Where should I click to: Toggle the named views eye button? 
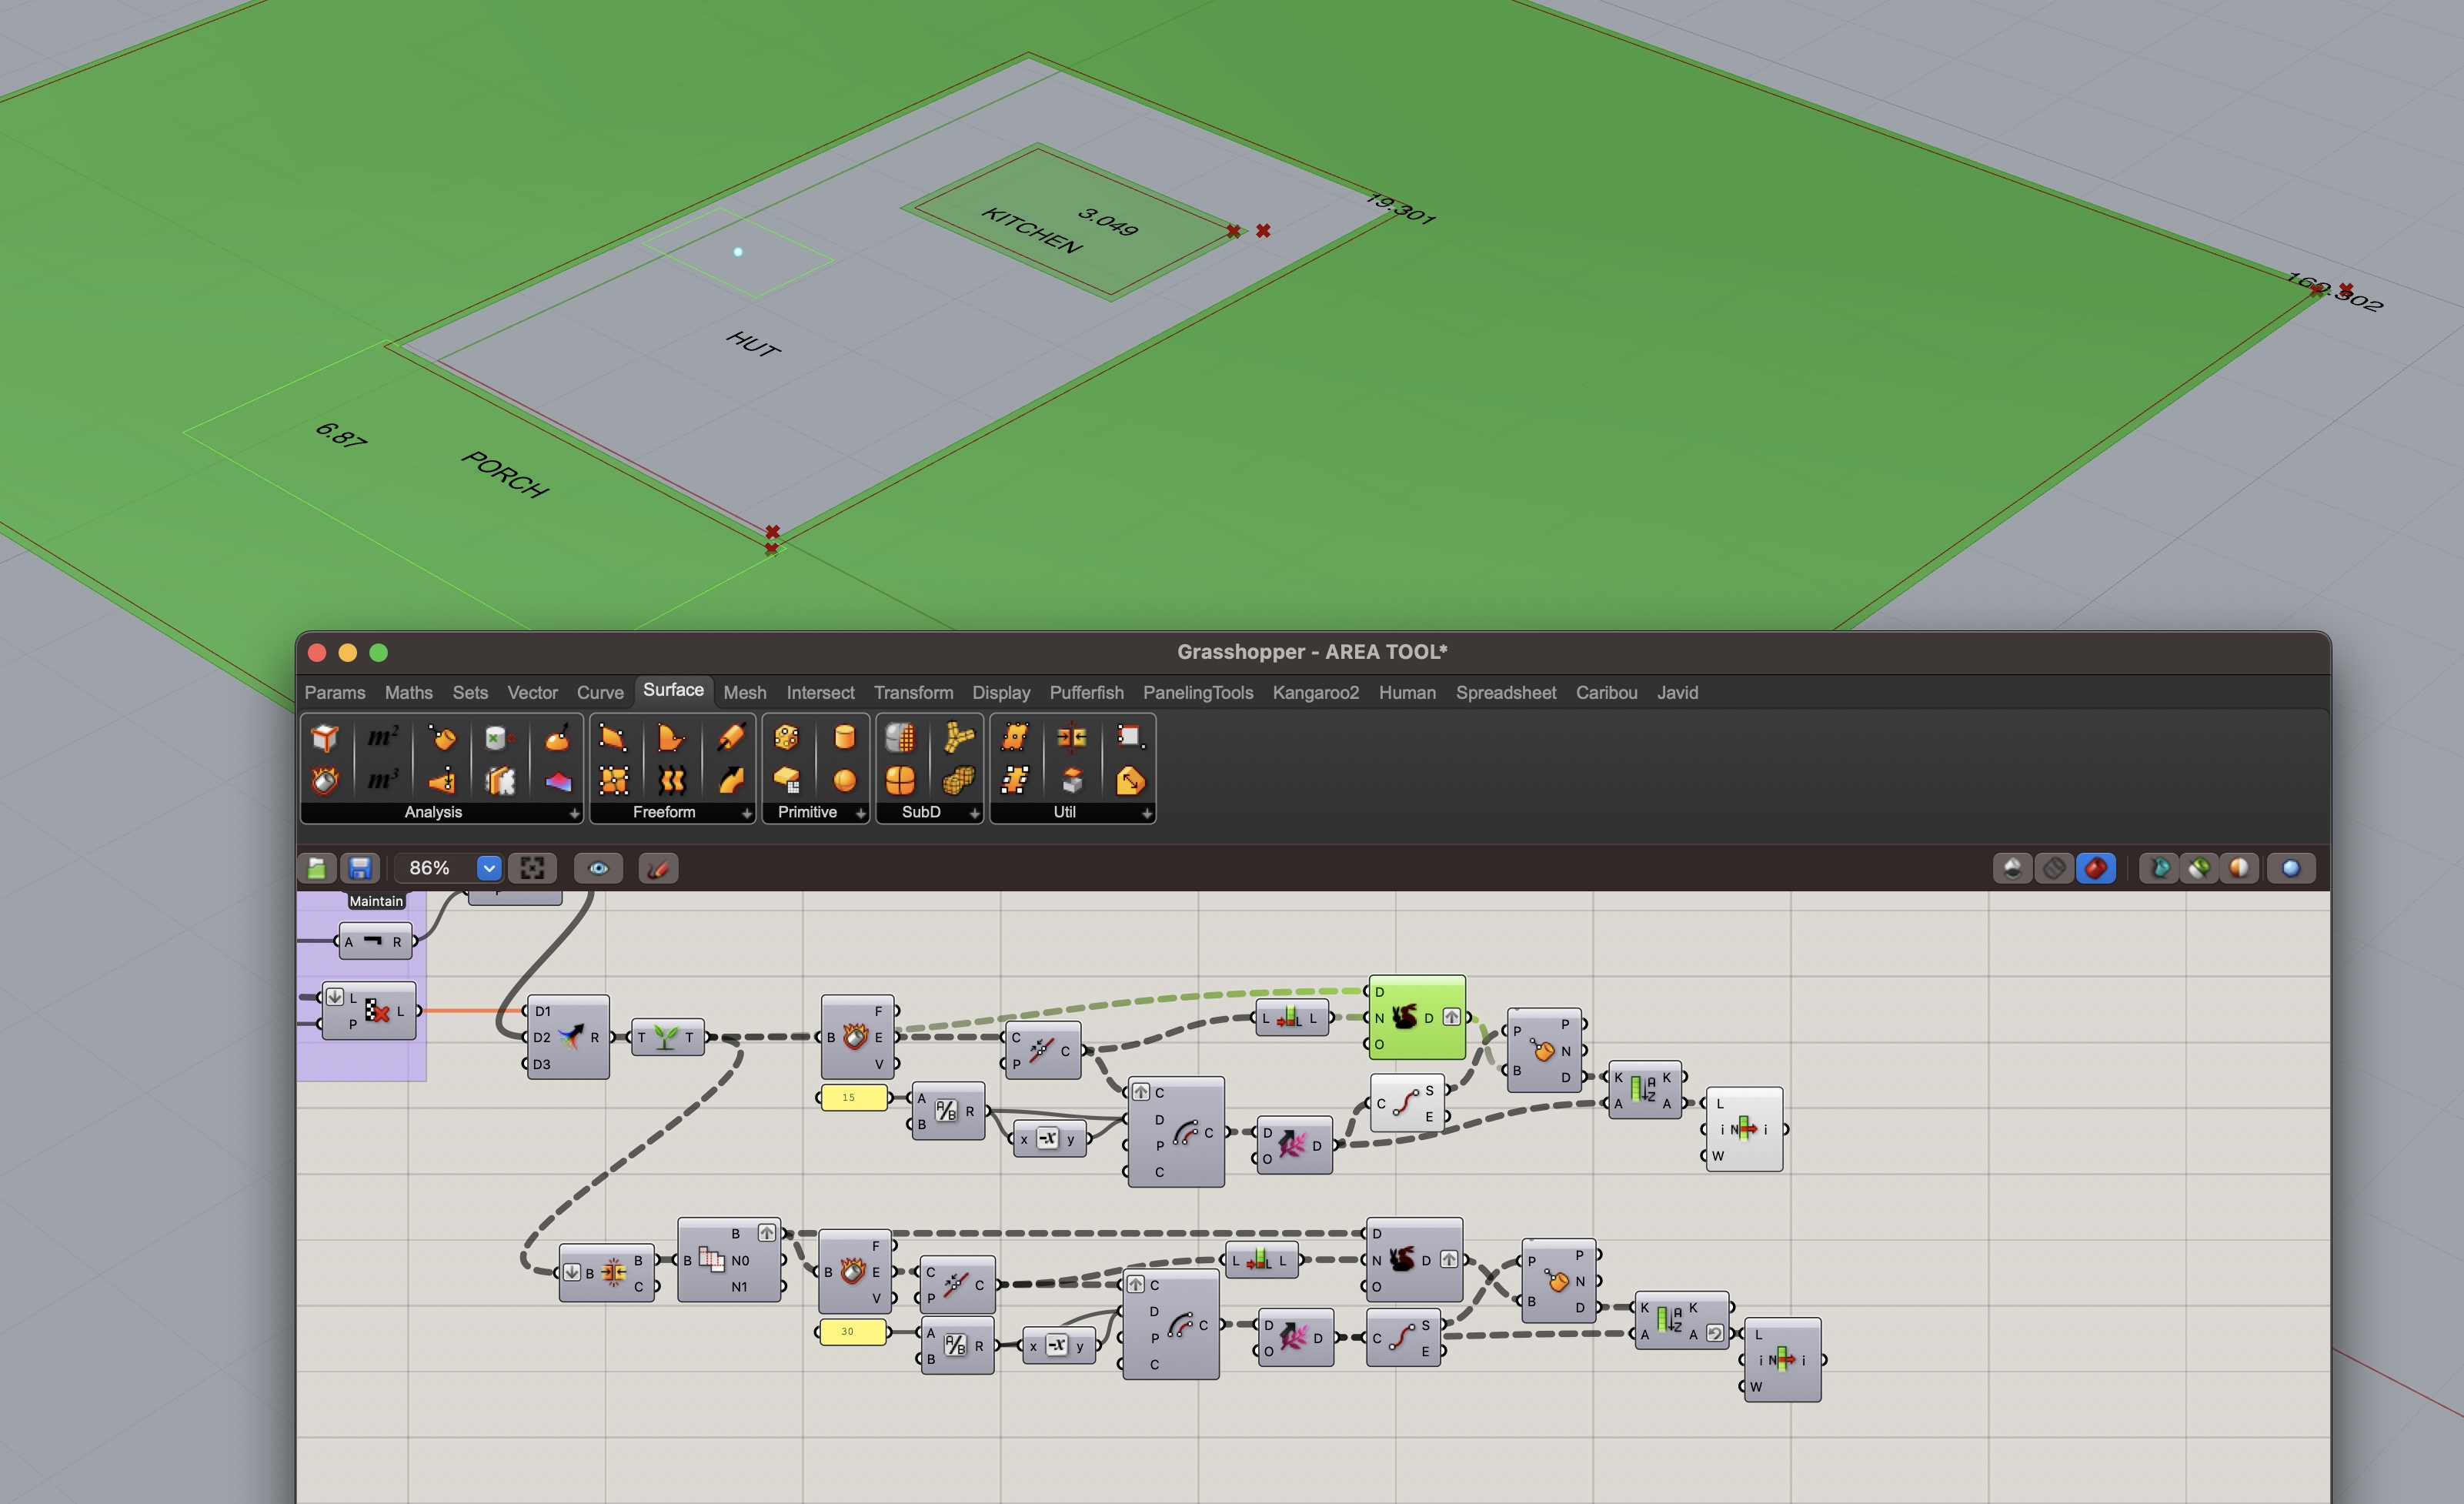click(598, 868)
